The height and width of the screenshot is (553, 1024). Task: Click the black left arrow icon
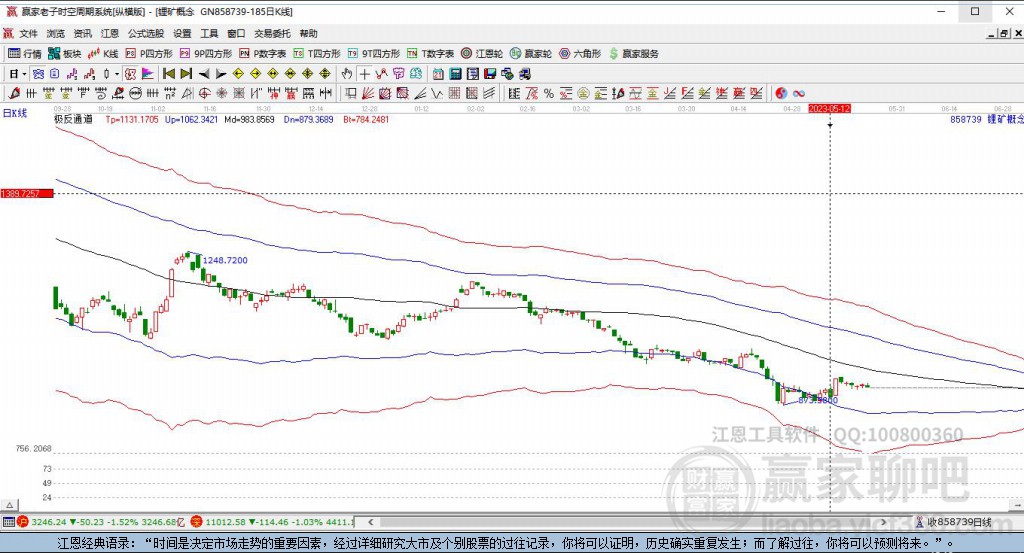pyautogui.click(x=204, y=74)
